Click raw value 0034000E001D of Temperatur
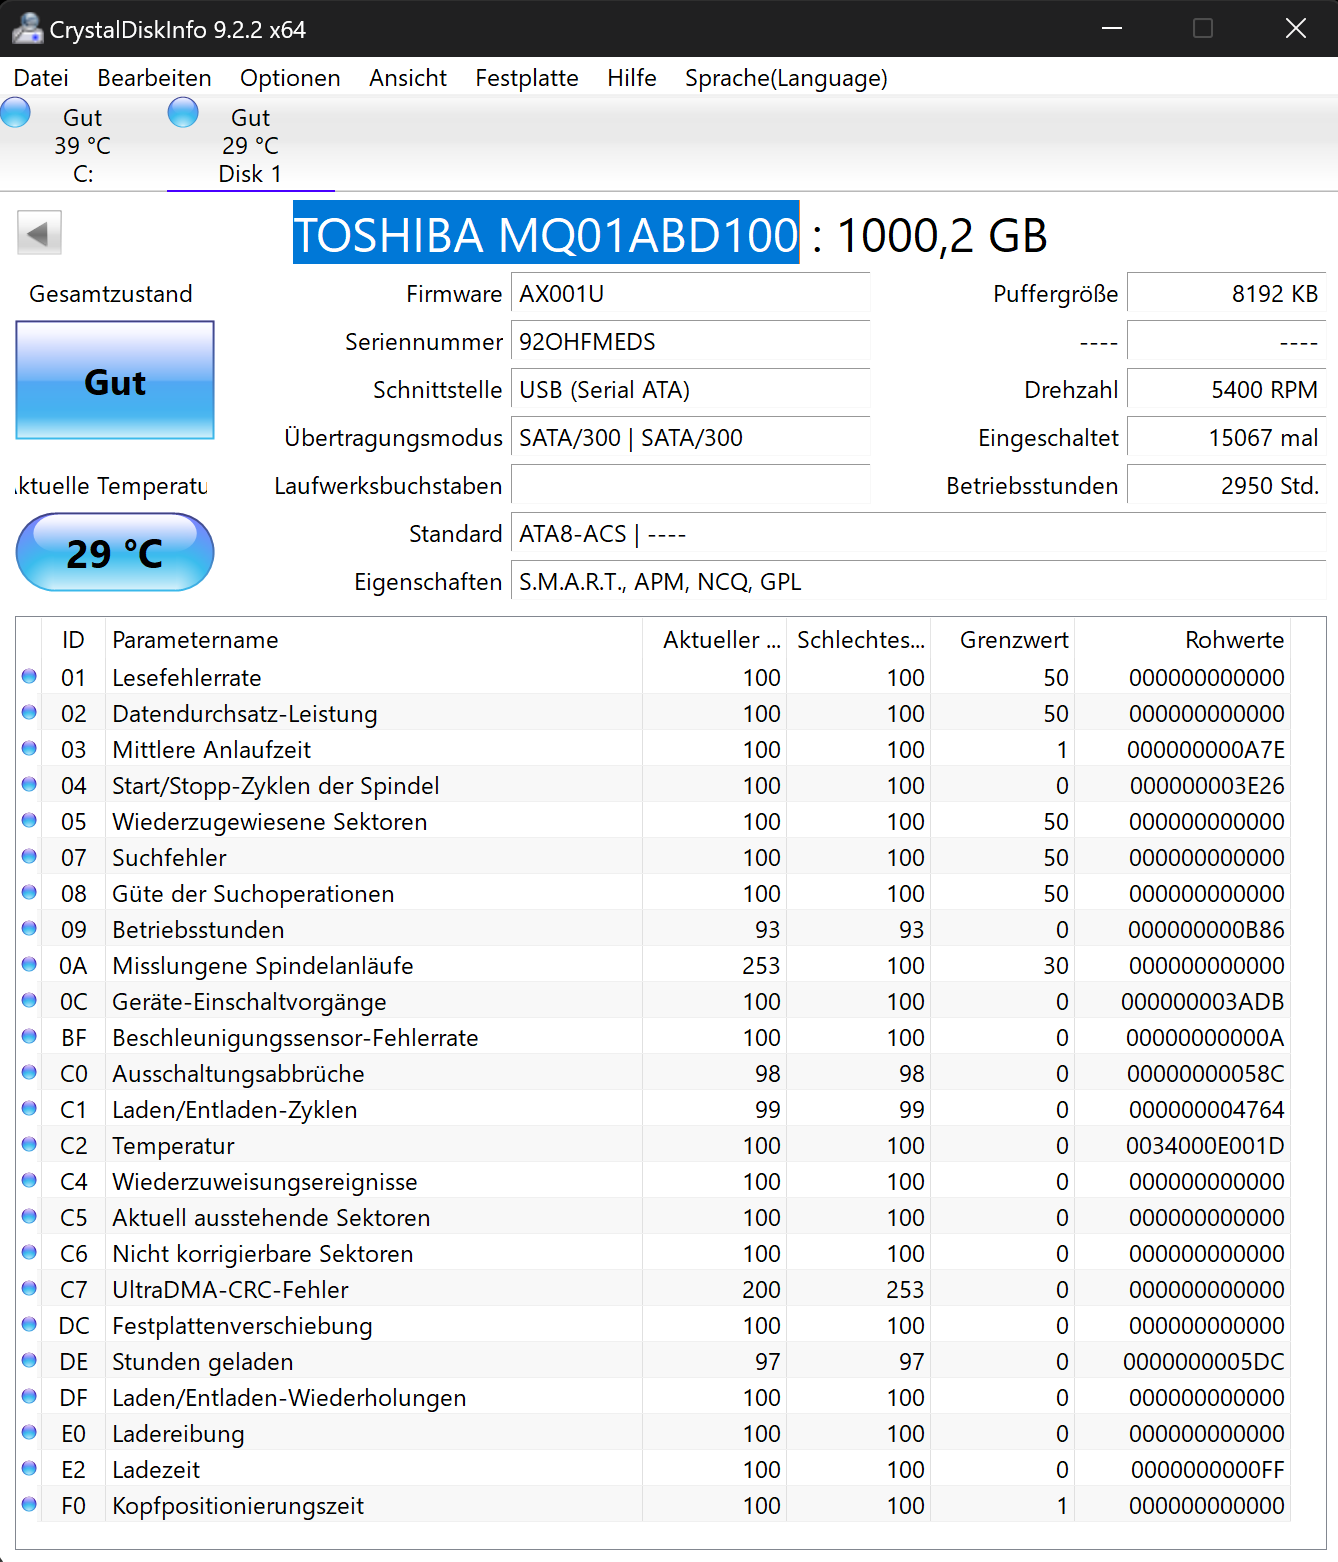Viewport: 1338px width, 1562px height. tap(1205, 1146)
